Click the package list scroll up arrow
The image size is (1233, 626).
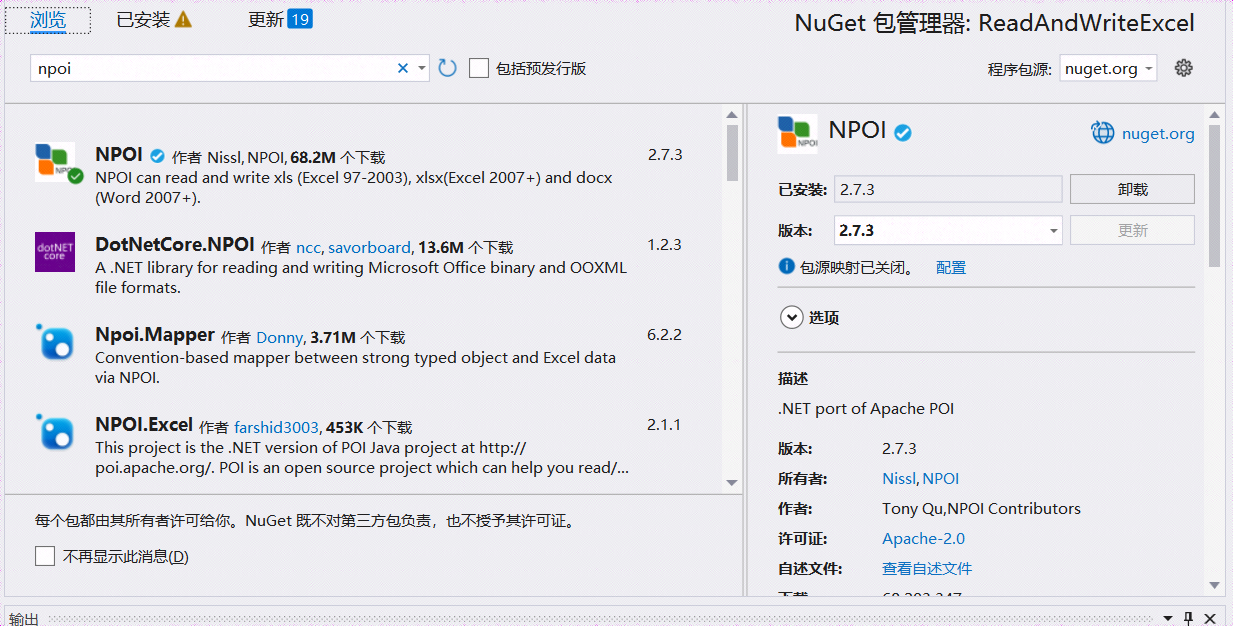[732, 113]
